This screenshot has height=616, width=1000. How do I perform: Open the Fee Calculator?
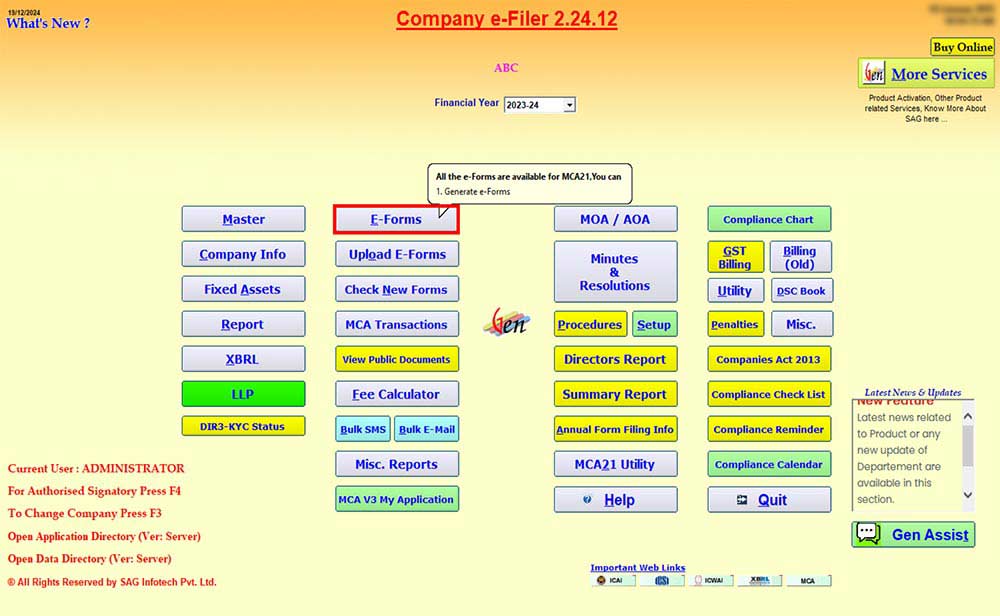(x=396, y=394)
